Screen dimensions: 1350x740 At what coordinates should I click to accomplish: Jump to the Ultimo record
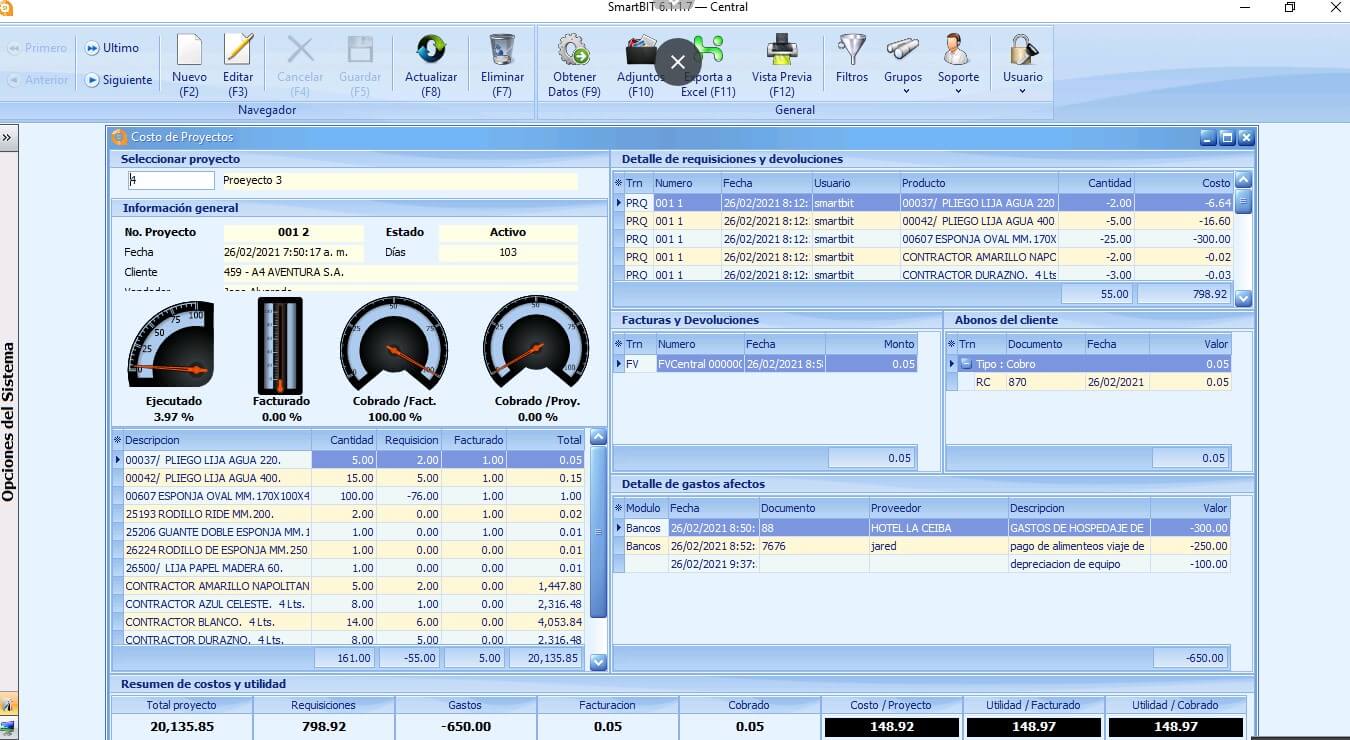[112, 48]
